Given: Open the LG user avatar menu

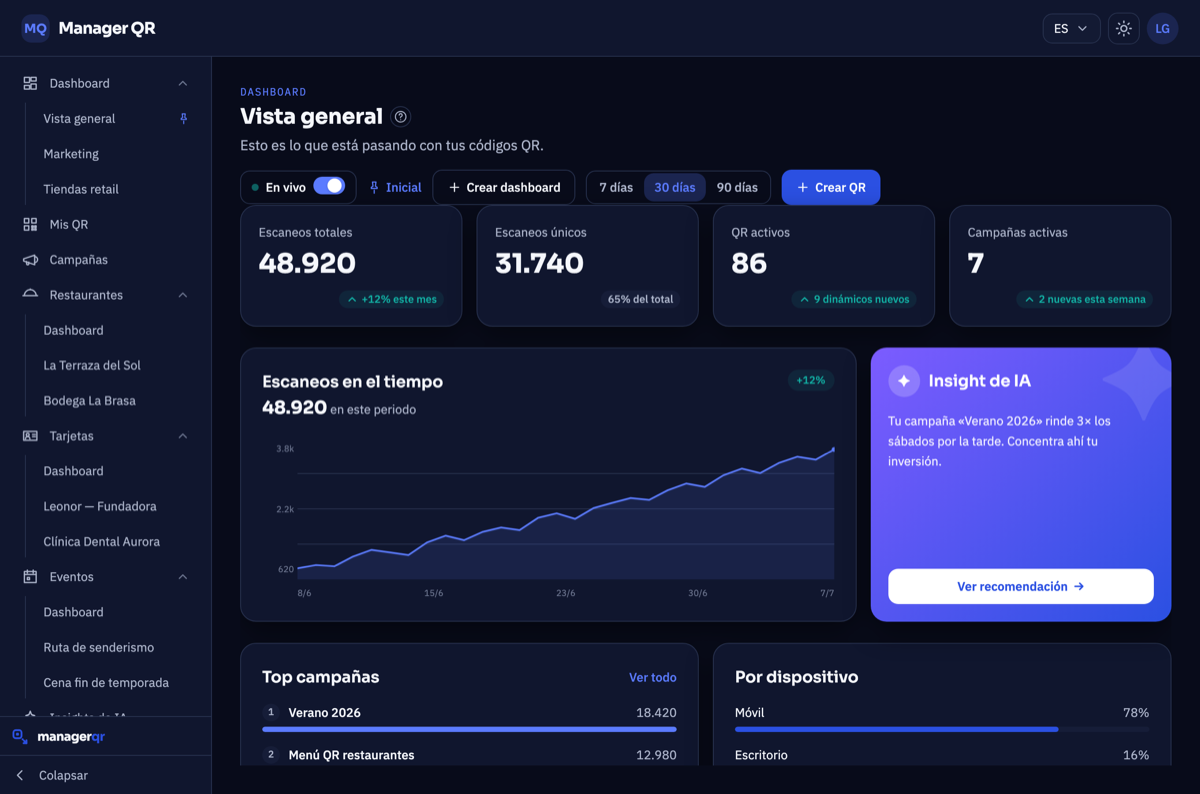Looking at the screenshot, I should (1163, 28).
